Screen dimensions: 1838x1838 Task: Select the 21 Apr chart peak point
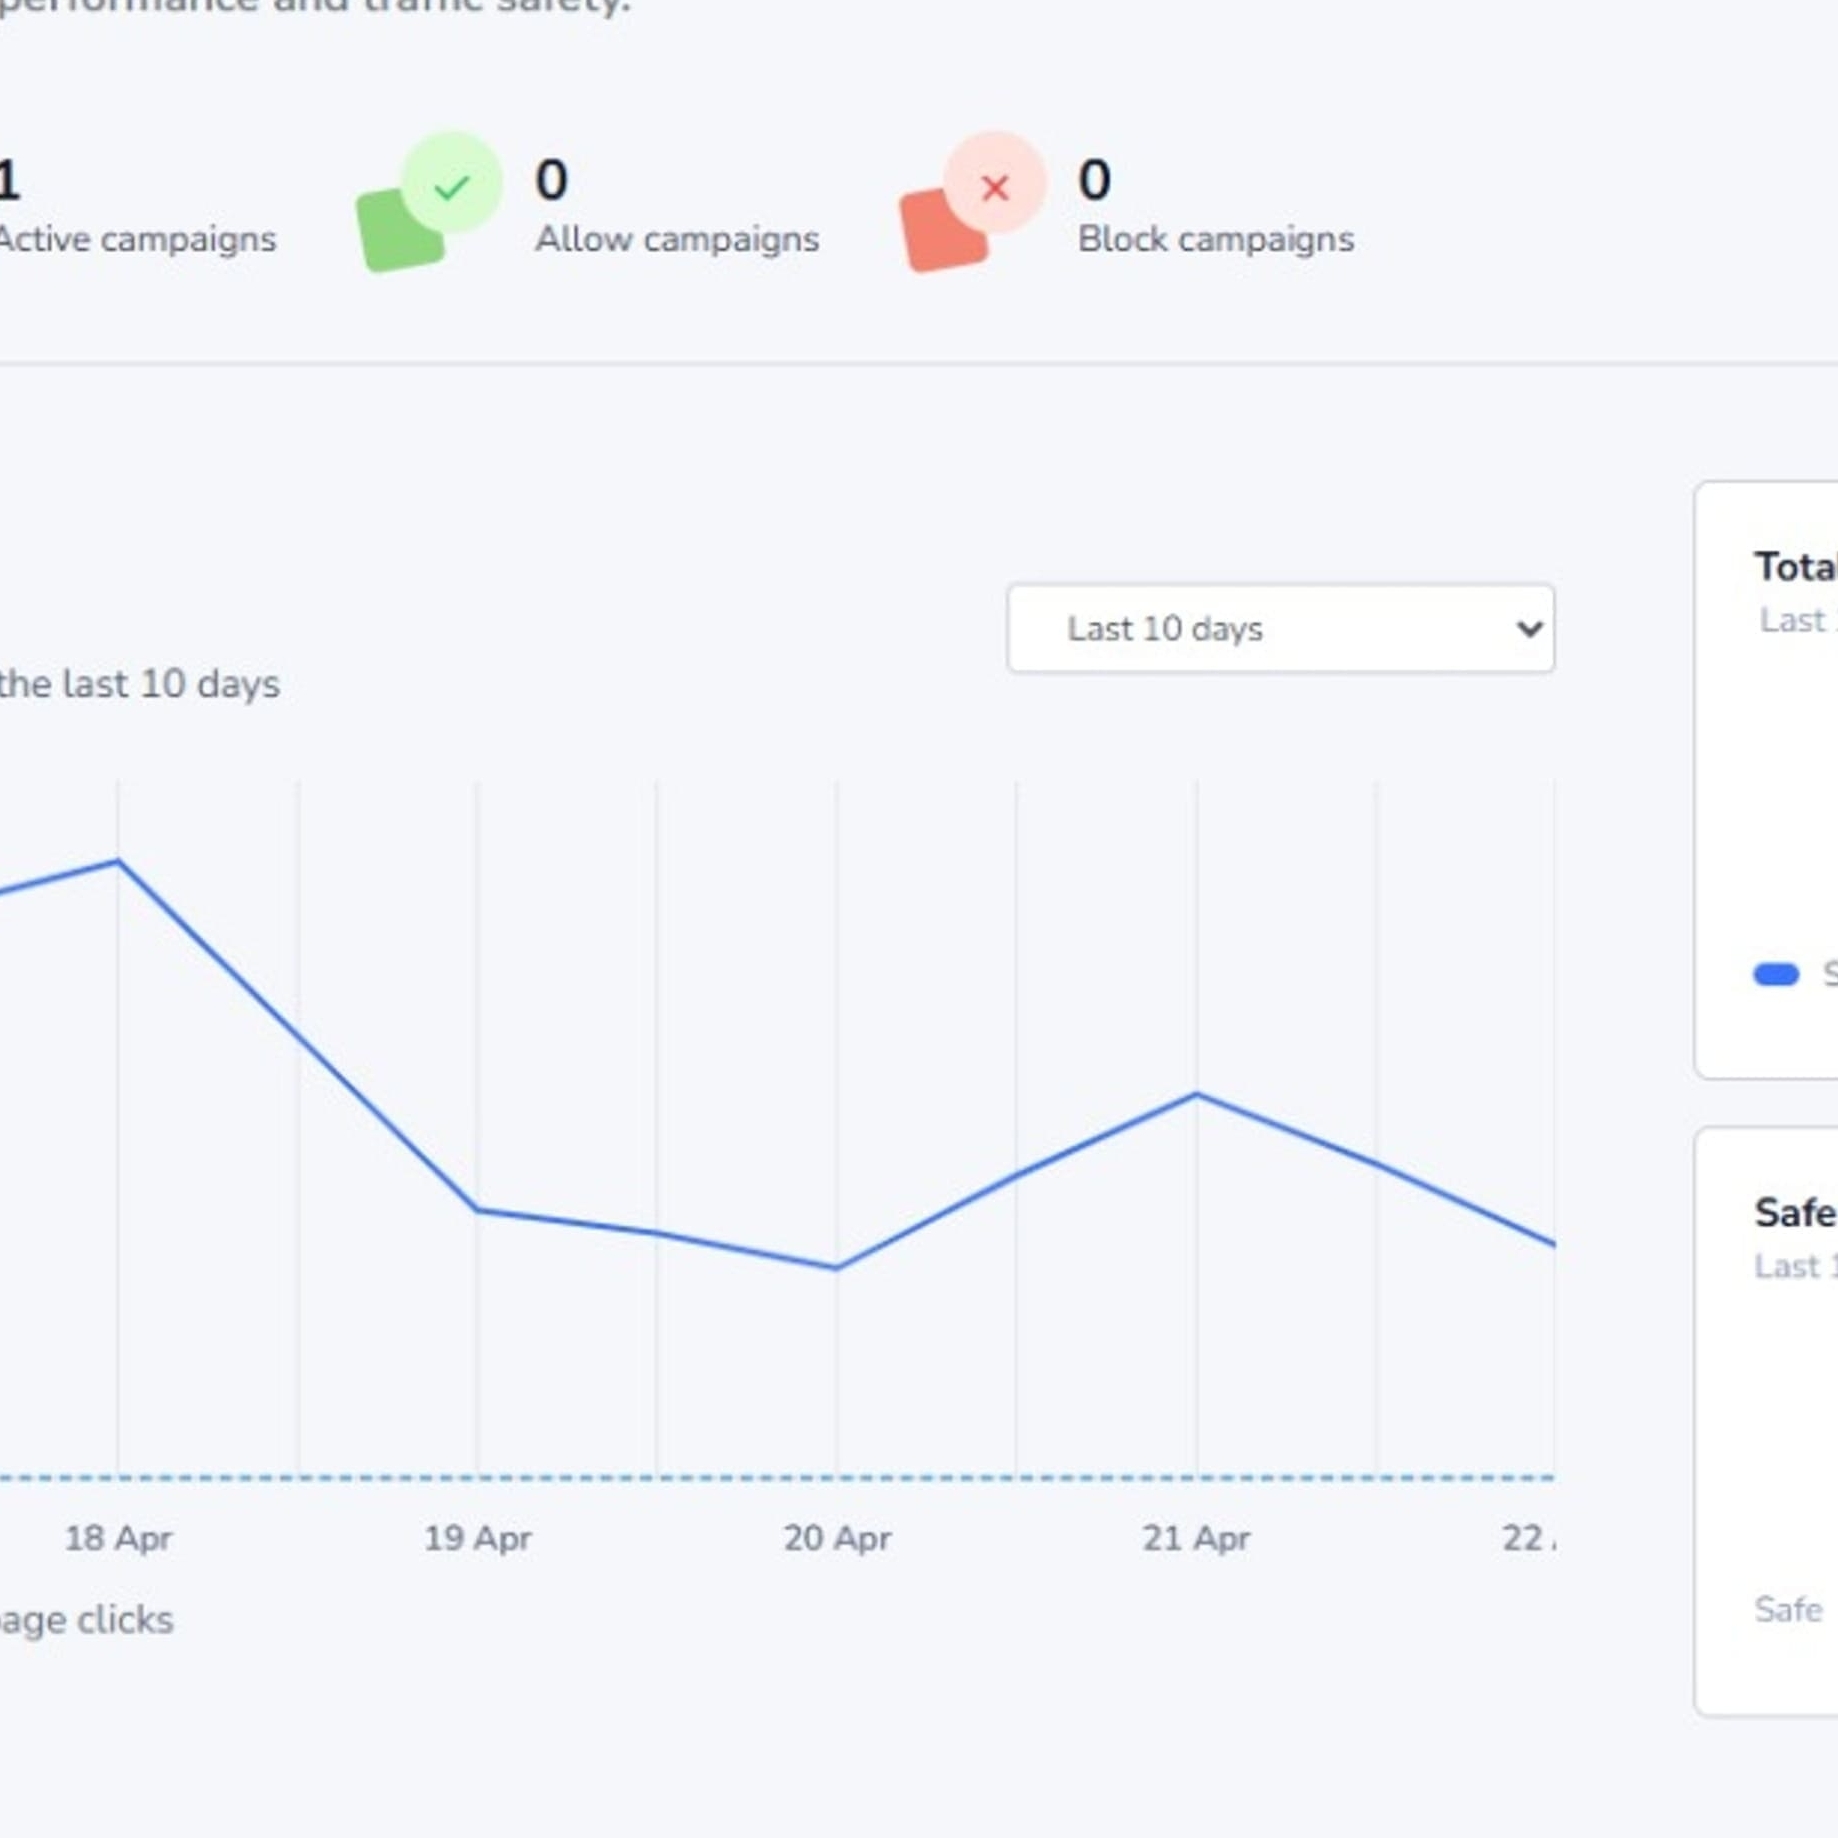coord(1196,1095)
